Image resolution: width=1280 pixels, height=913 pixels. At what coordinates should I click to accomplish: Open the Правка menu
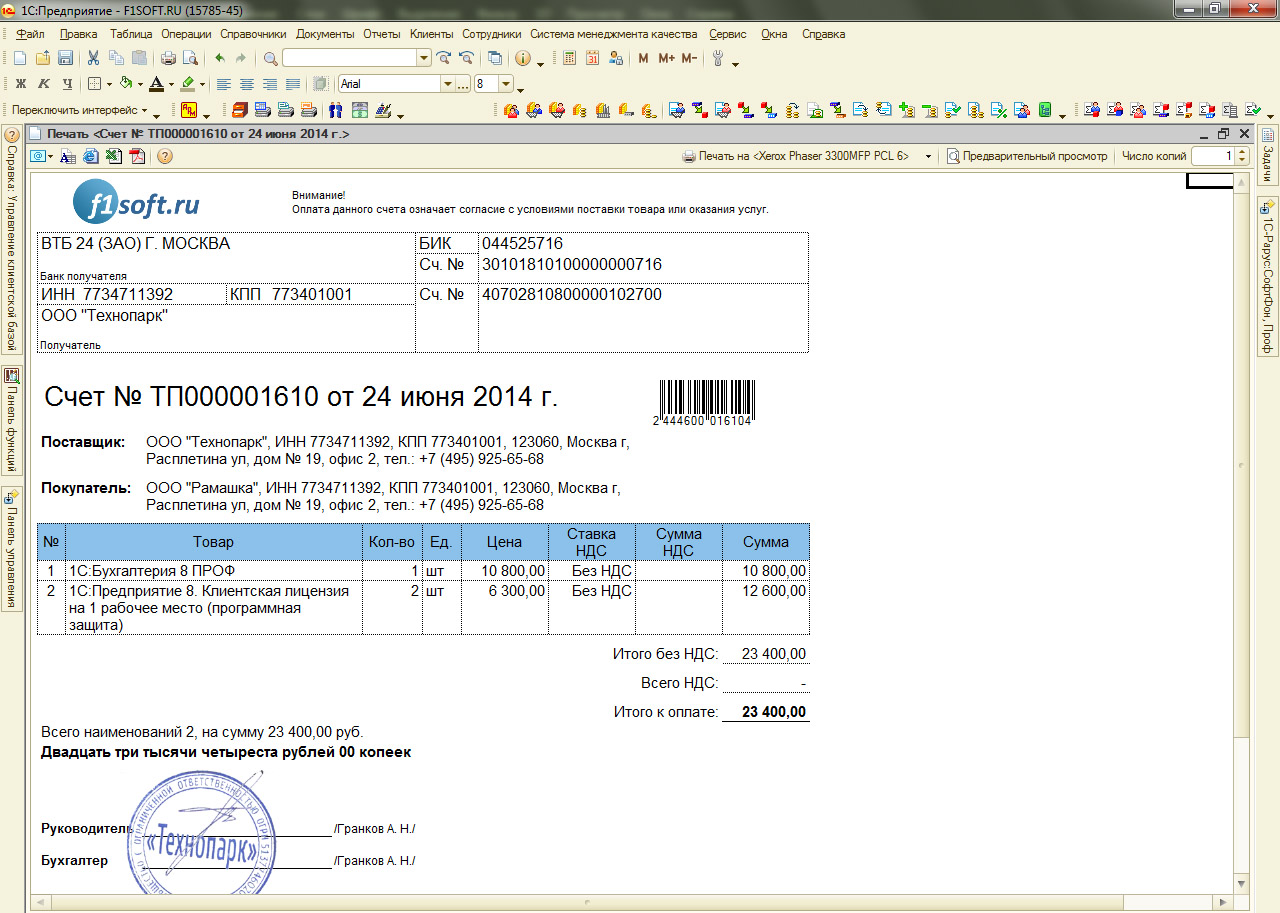pyautogui.click(x=79, y=34)
